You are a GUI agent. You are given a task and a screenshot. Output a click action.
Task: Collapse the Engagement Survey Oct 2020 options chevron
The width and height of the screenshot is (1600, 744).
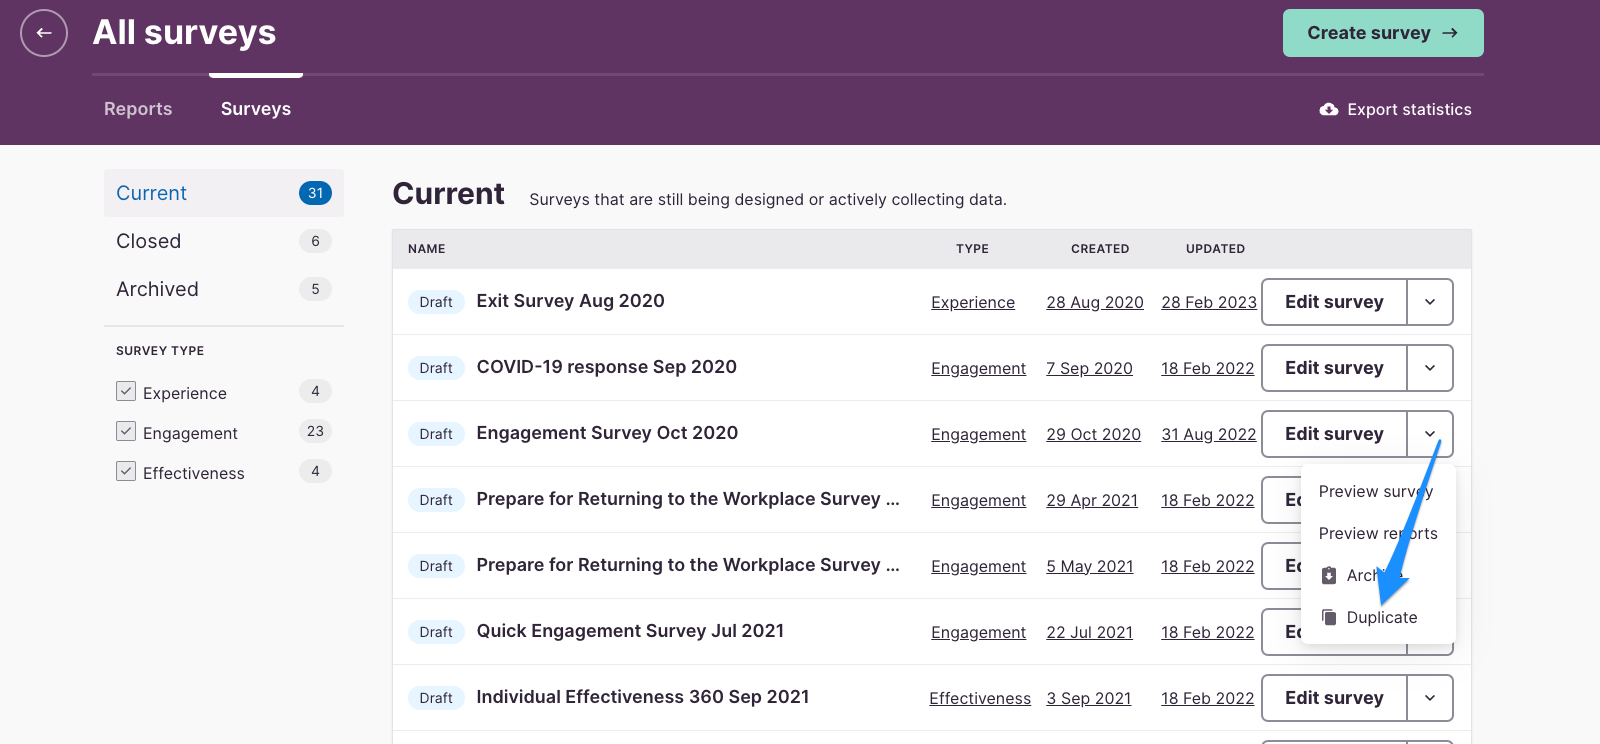[1430, 434]
